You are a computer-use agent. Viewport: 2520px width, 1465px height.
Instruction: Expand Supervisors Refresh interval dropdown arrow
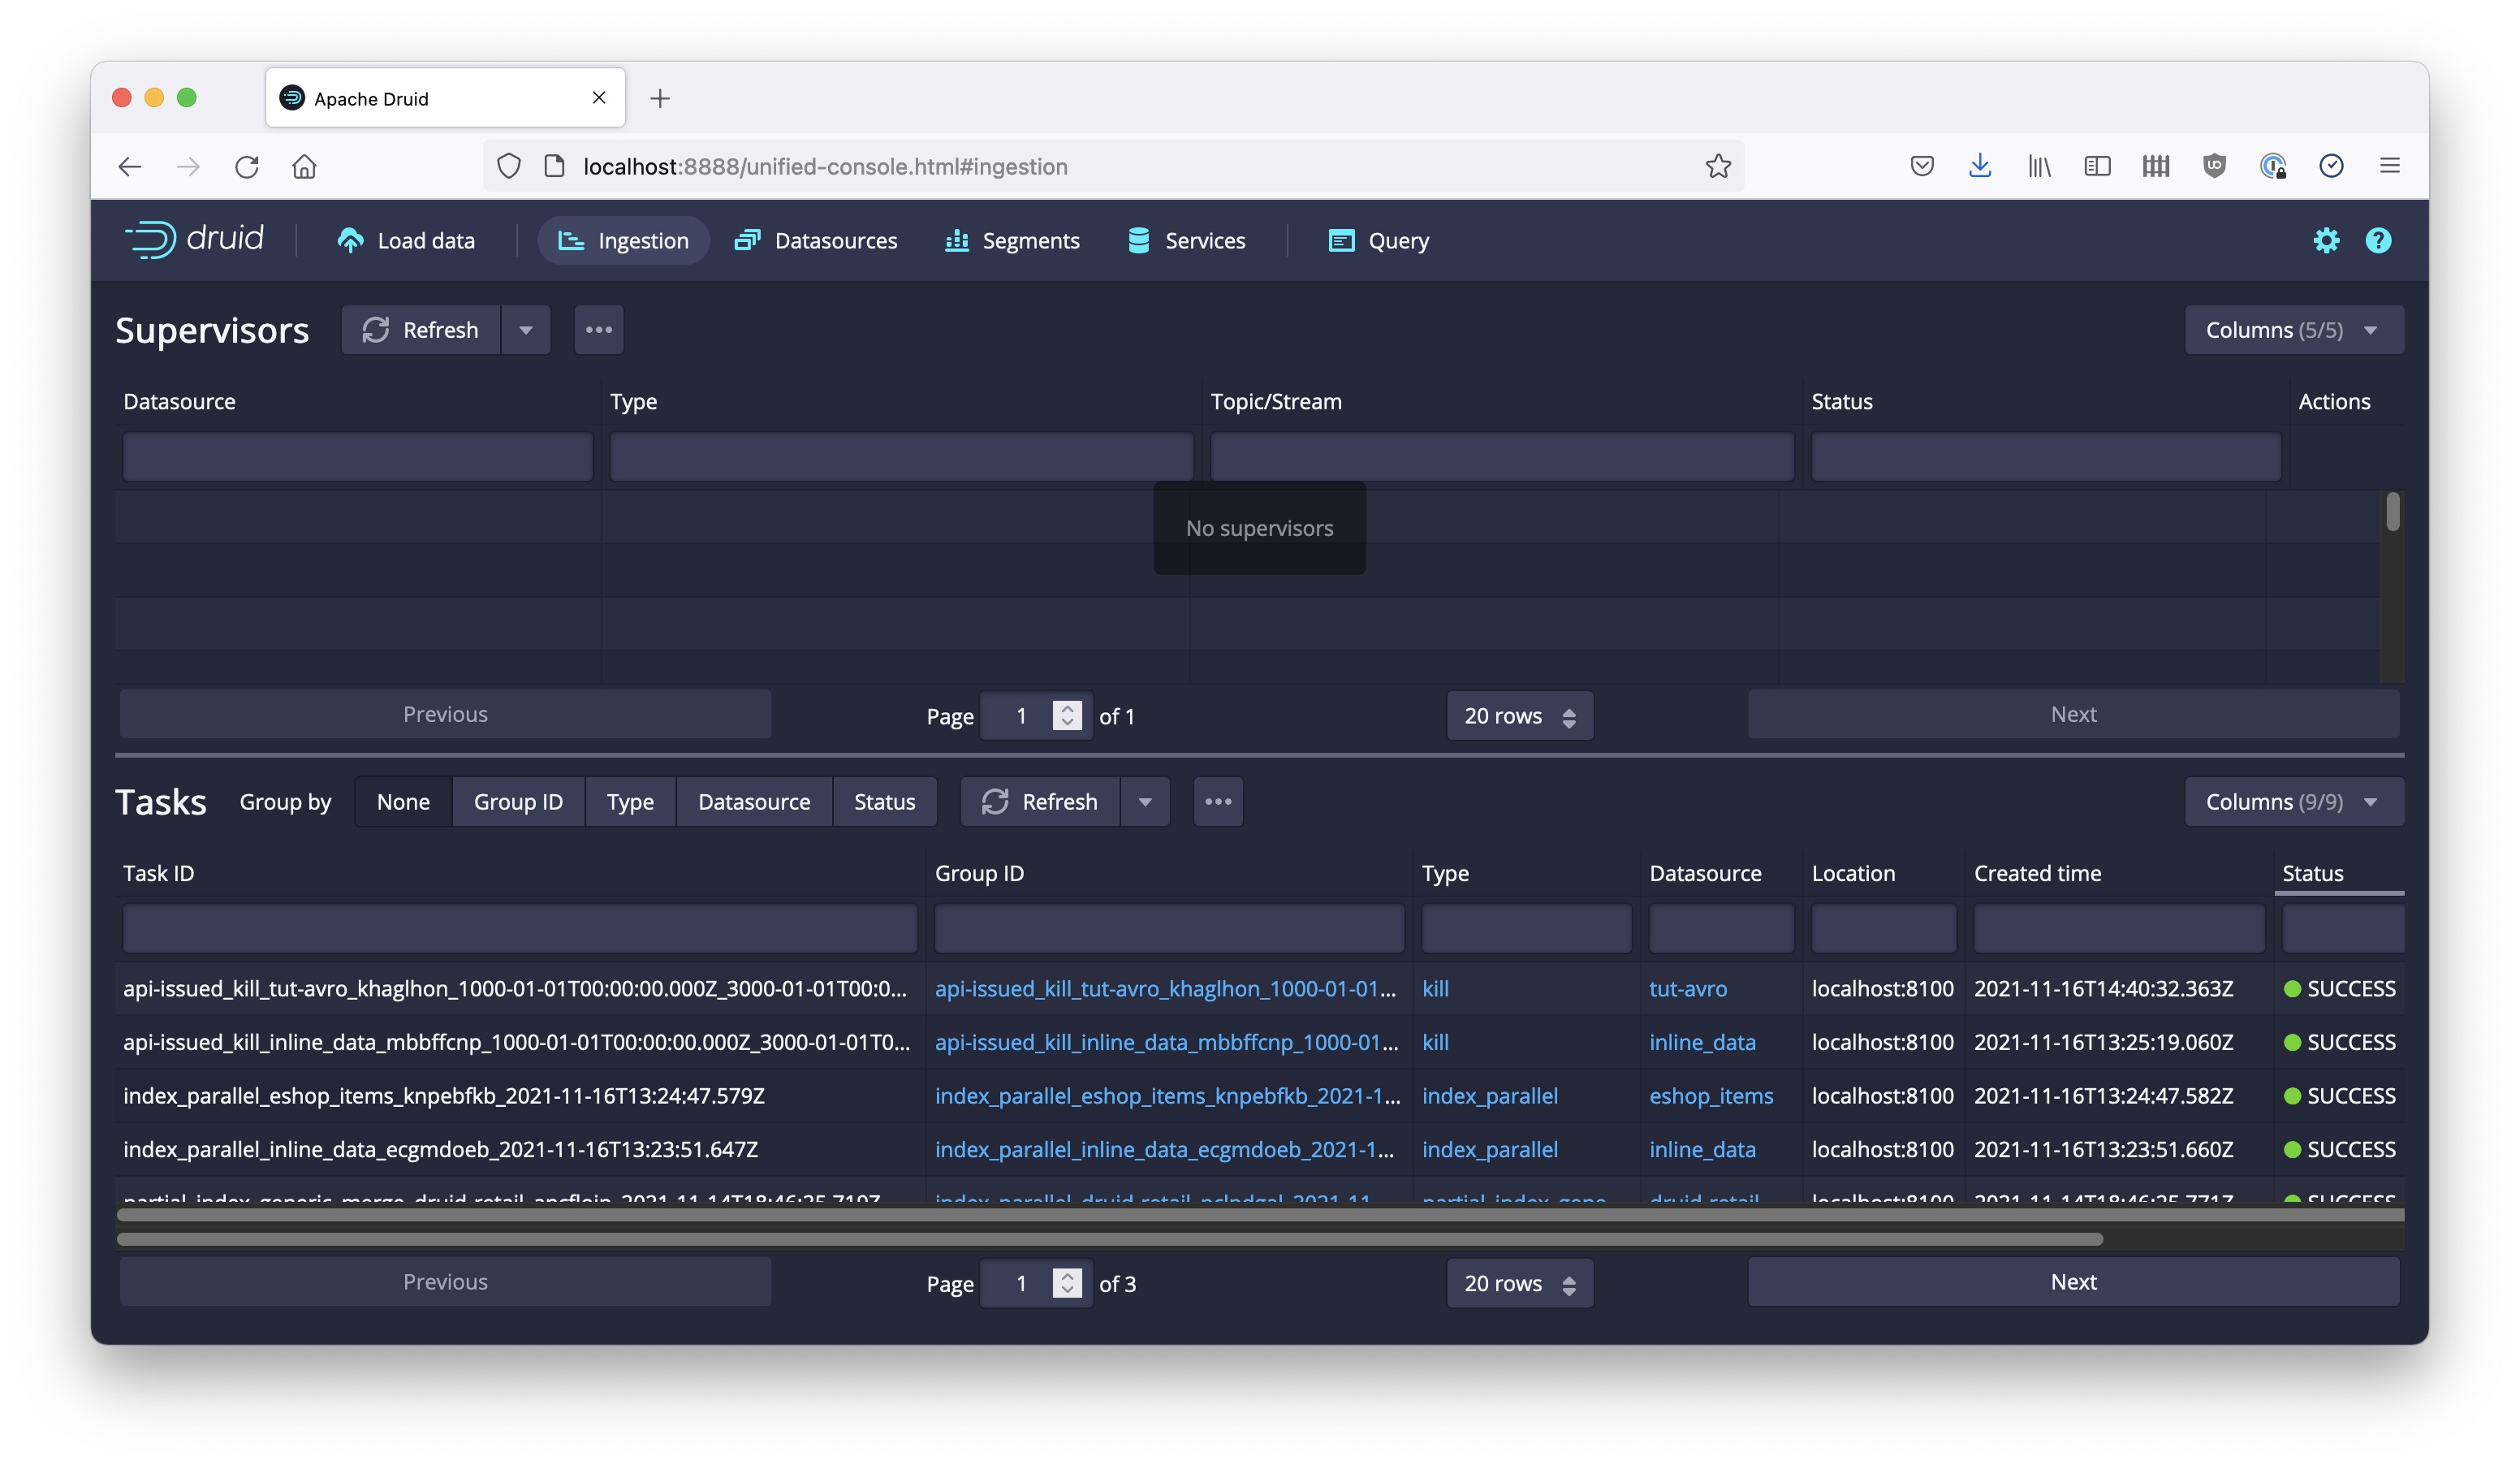click(x=525, y=330)
